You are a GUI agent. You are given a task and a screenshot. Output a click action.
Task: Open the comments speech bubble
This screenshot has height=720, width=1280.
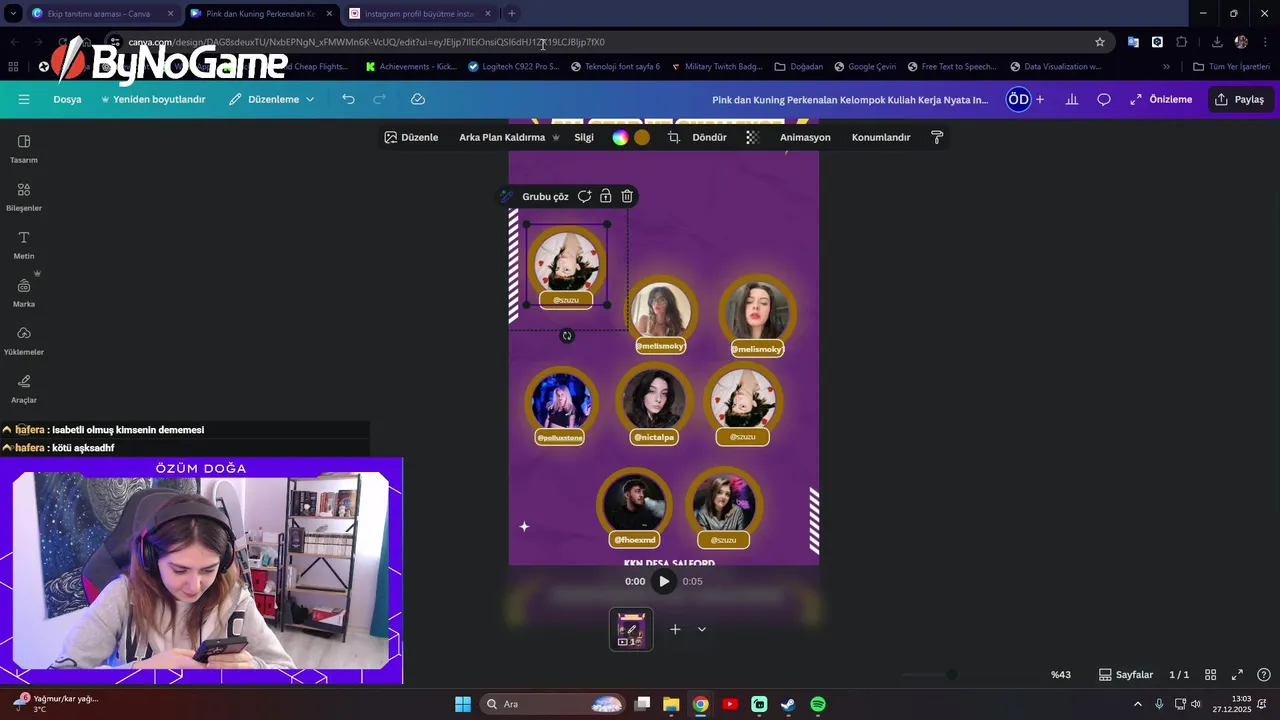tap(1104, 99)
